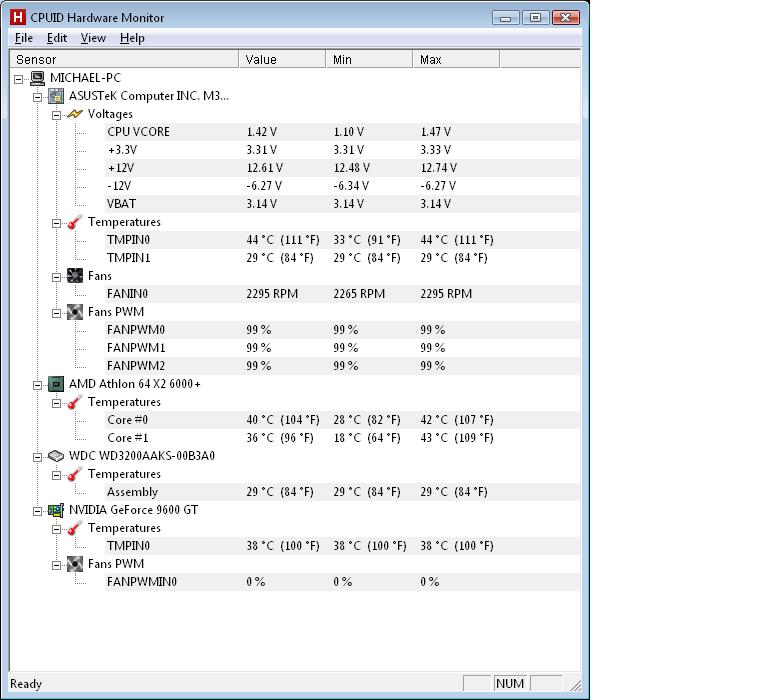Viewport: 779px width, 700px height.
Task: Select the -12V voltage row
Action: point(342,186)
